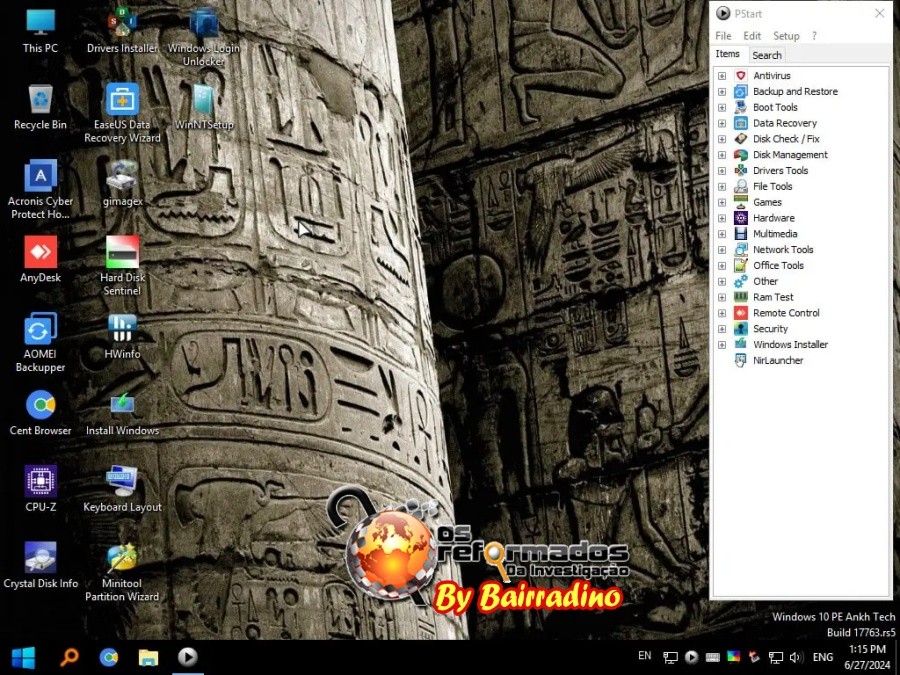The height and width of the screenshot is (675, 900).
Task: Click the Games category icon in PStart
Action: click(x=741, y=202)
